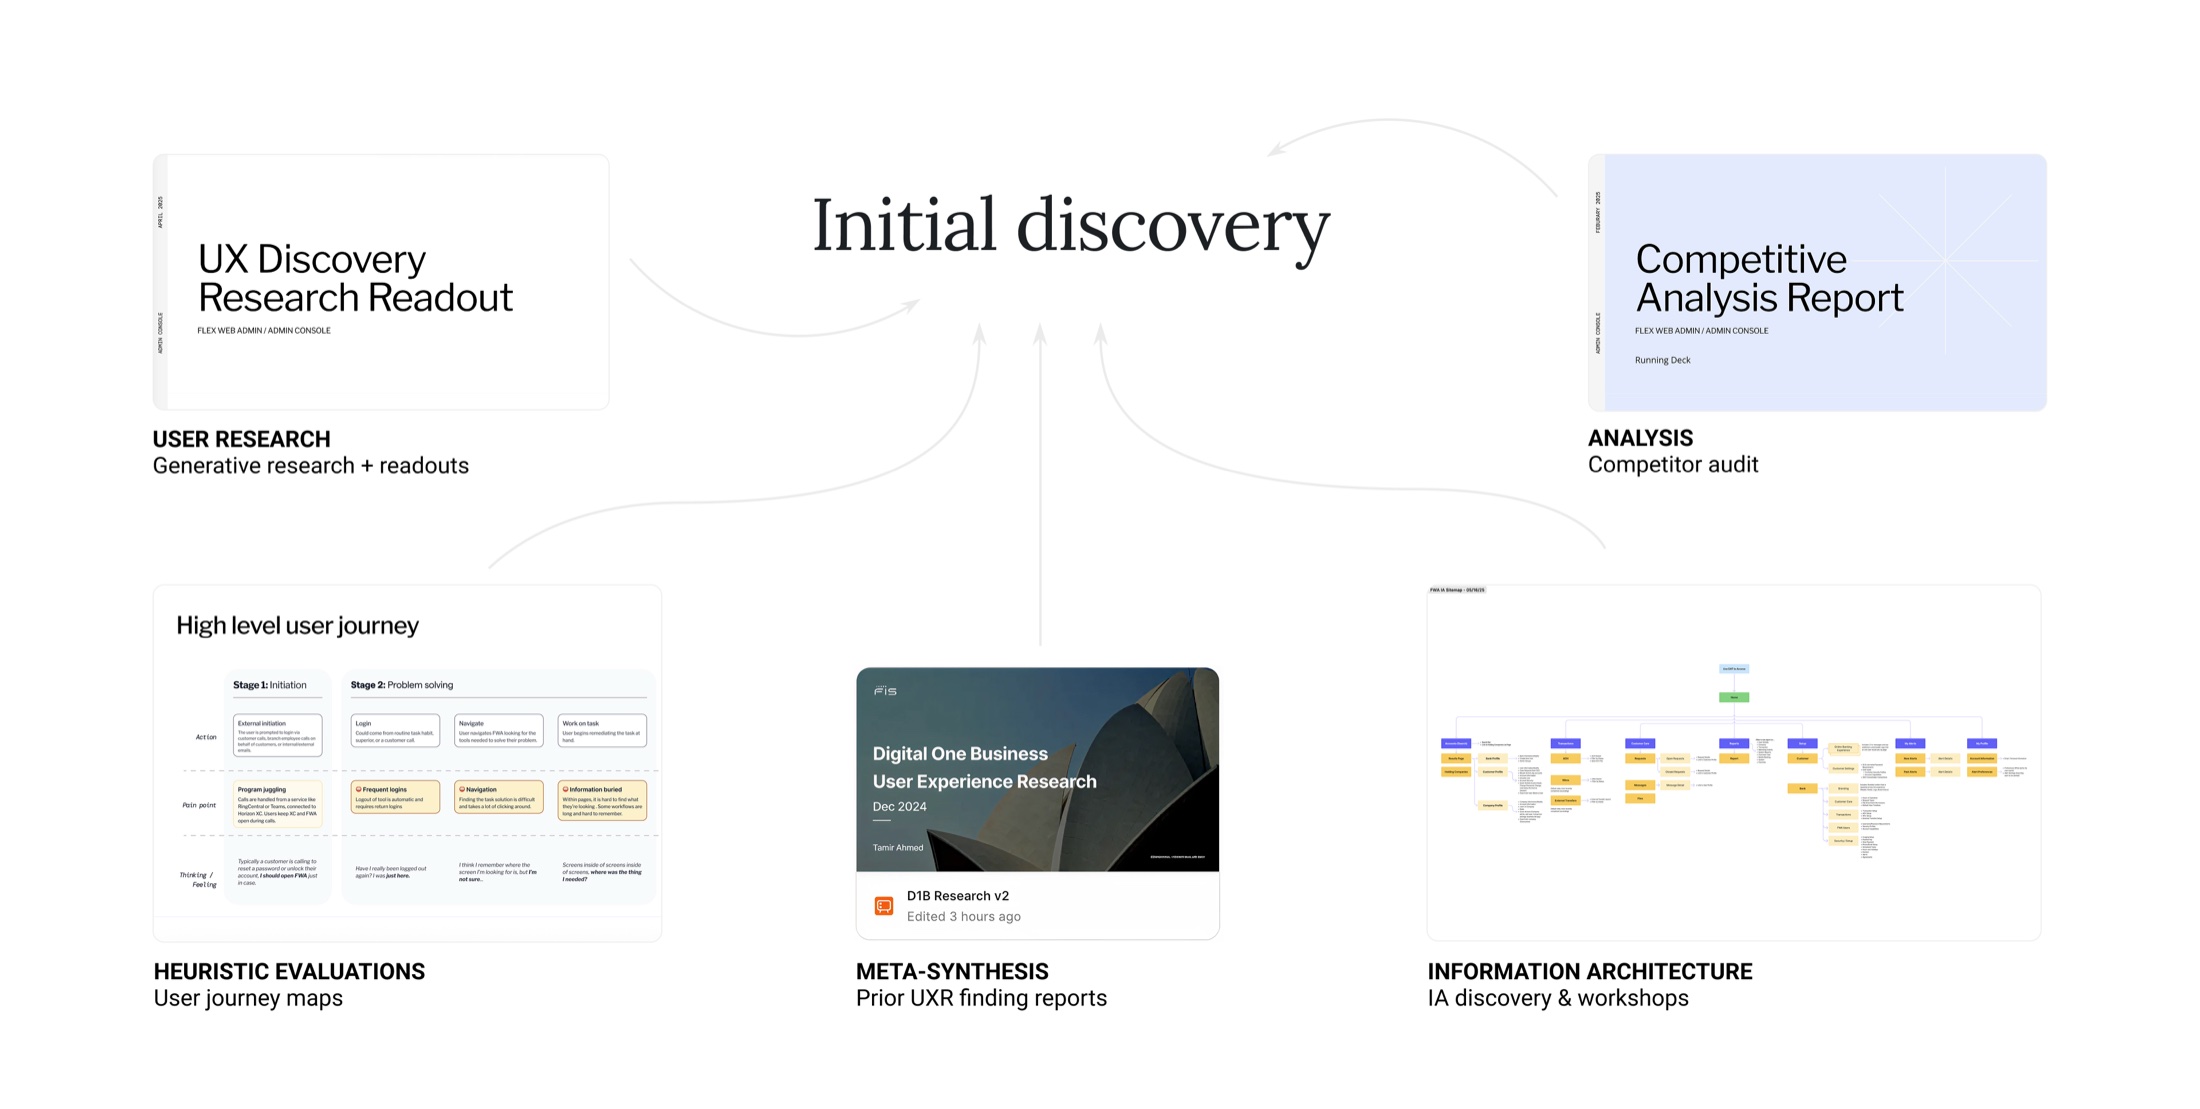Viewport: 2200px width, 1109px height.
Task: Click the FWA IA Sitemap label
Action: pos(1457,590)
